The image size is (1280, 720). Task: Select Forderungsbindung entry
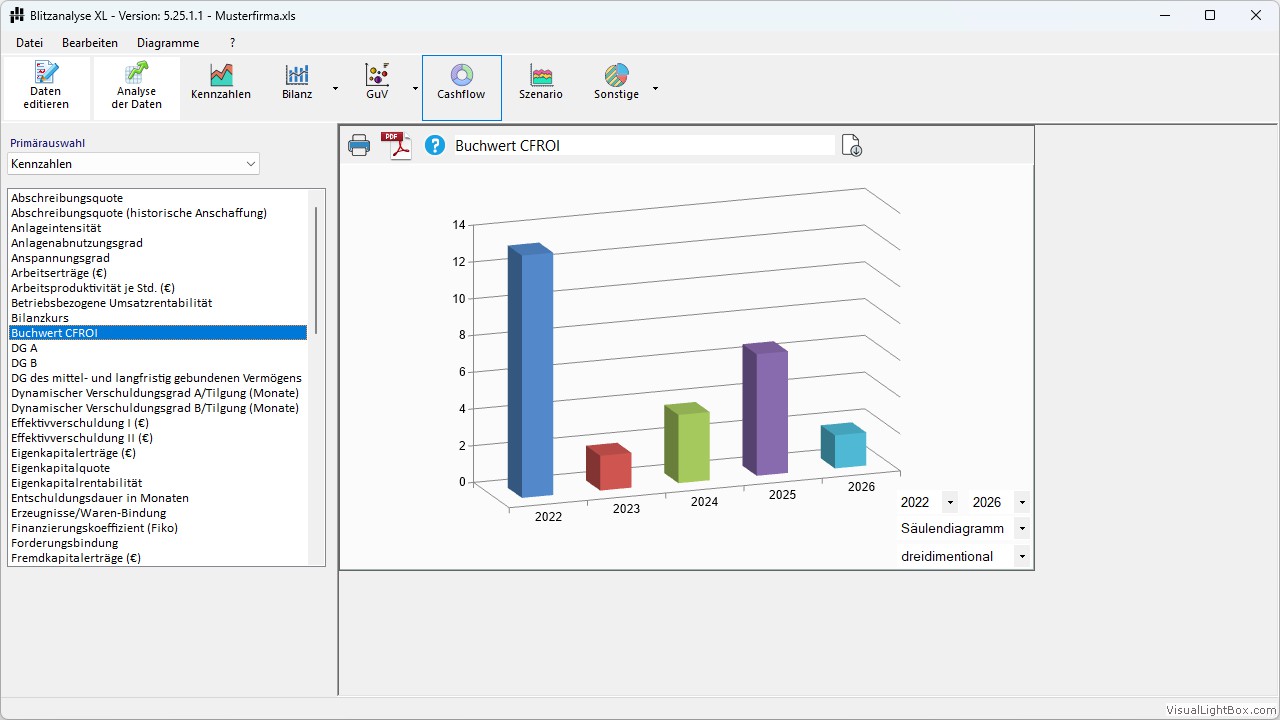pos(158,543)
